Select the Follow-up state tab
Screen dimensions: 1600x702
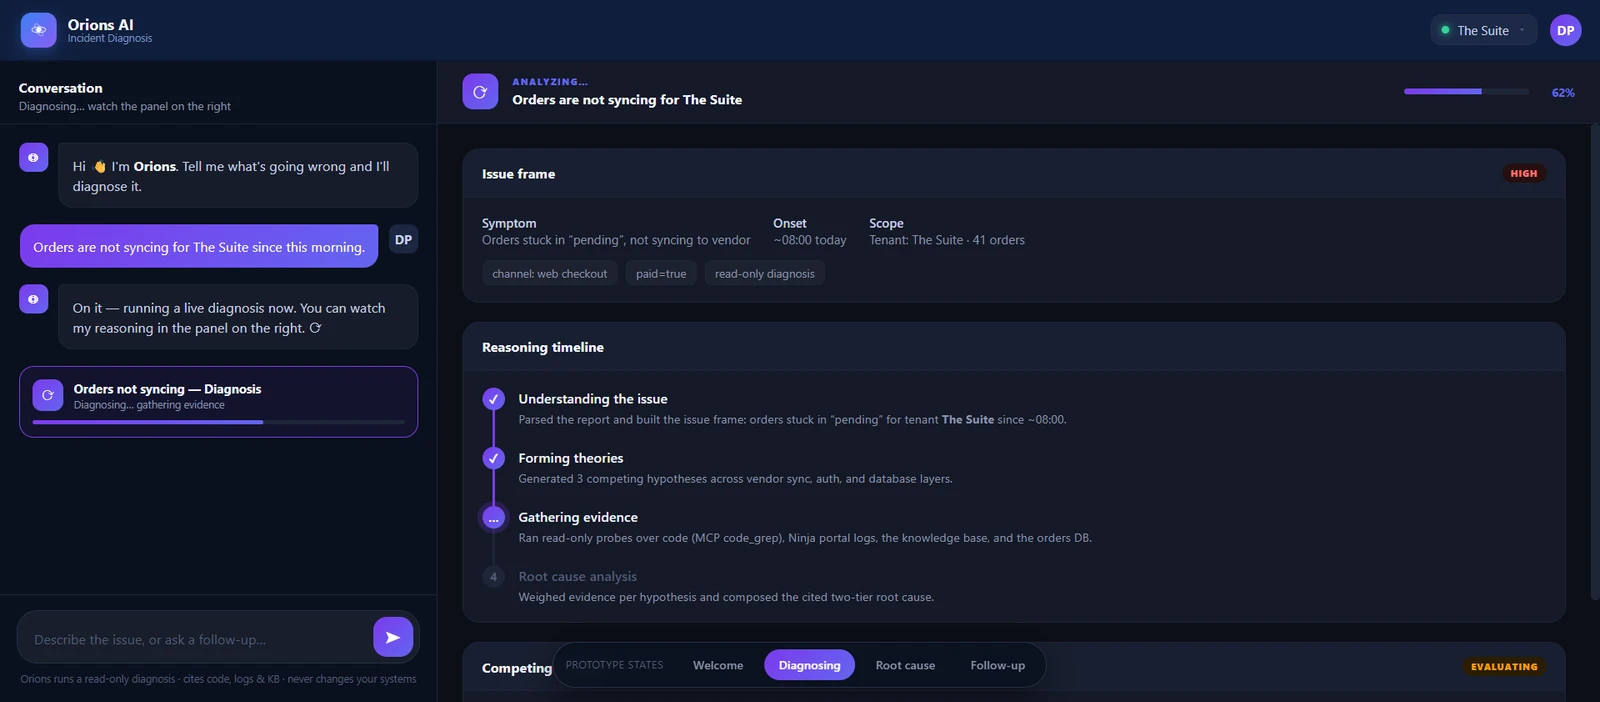point(997,665)
